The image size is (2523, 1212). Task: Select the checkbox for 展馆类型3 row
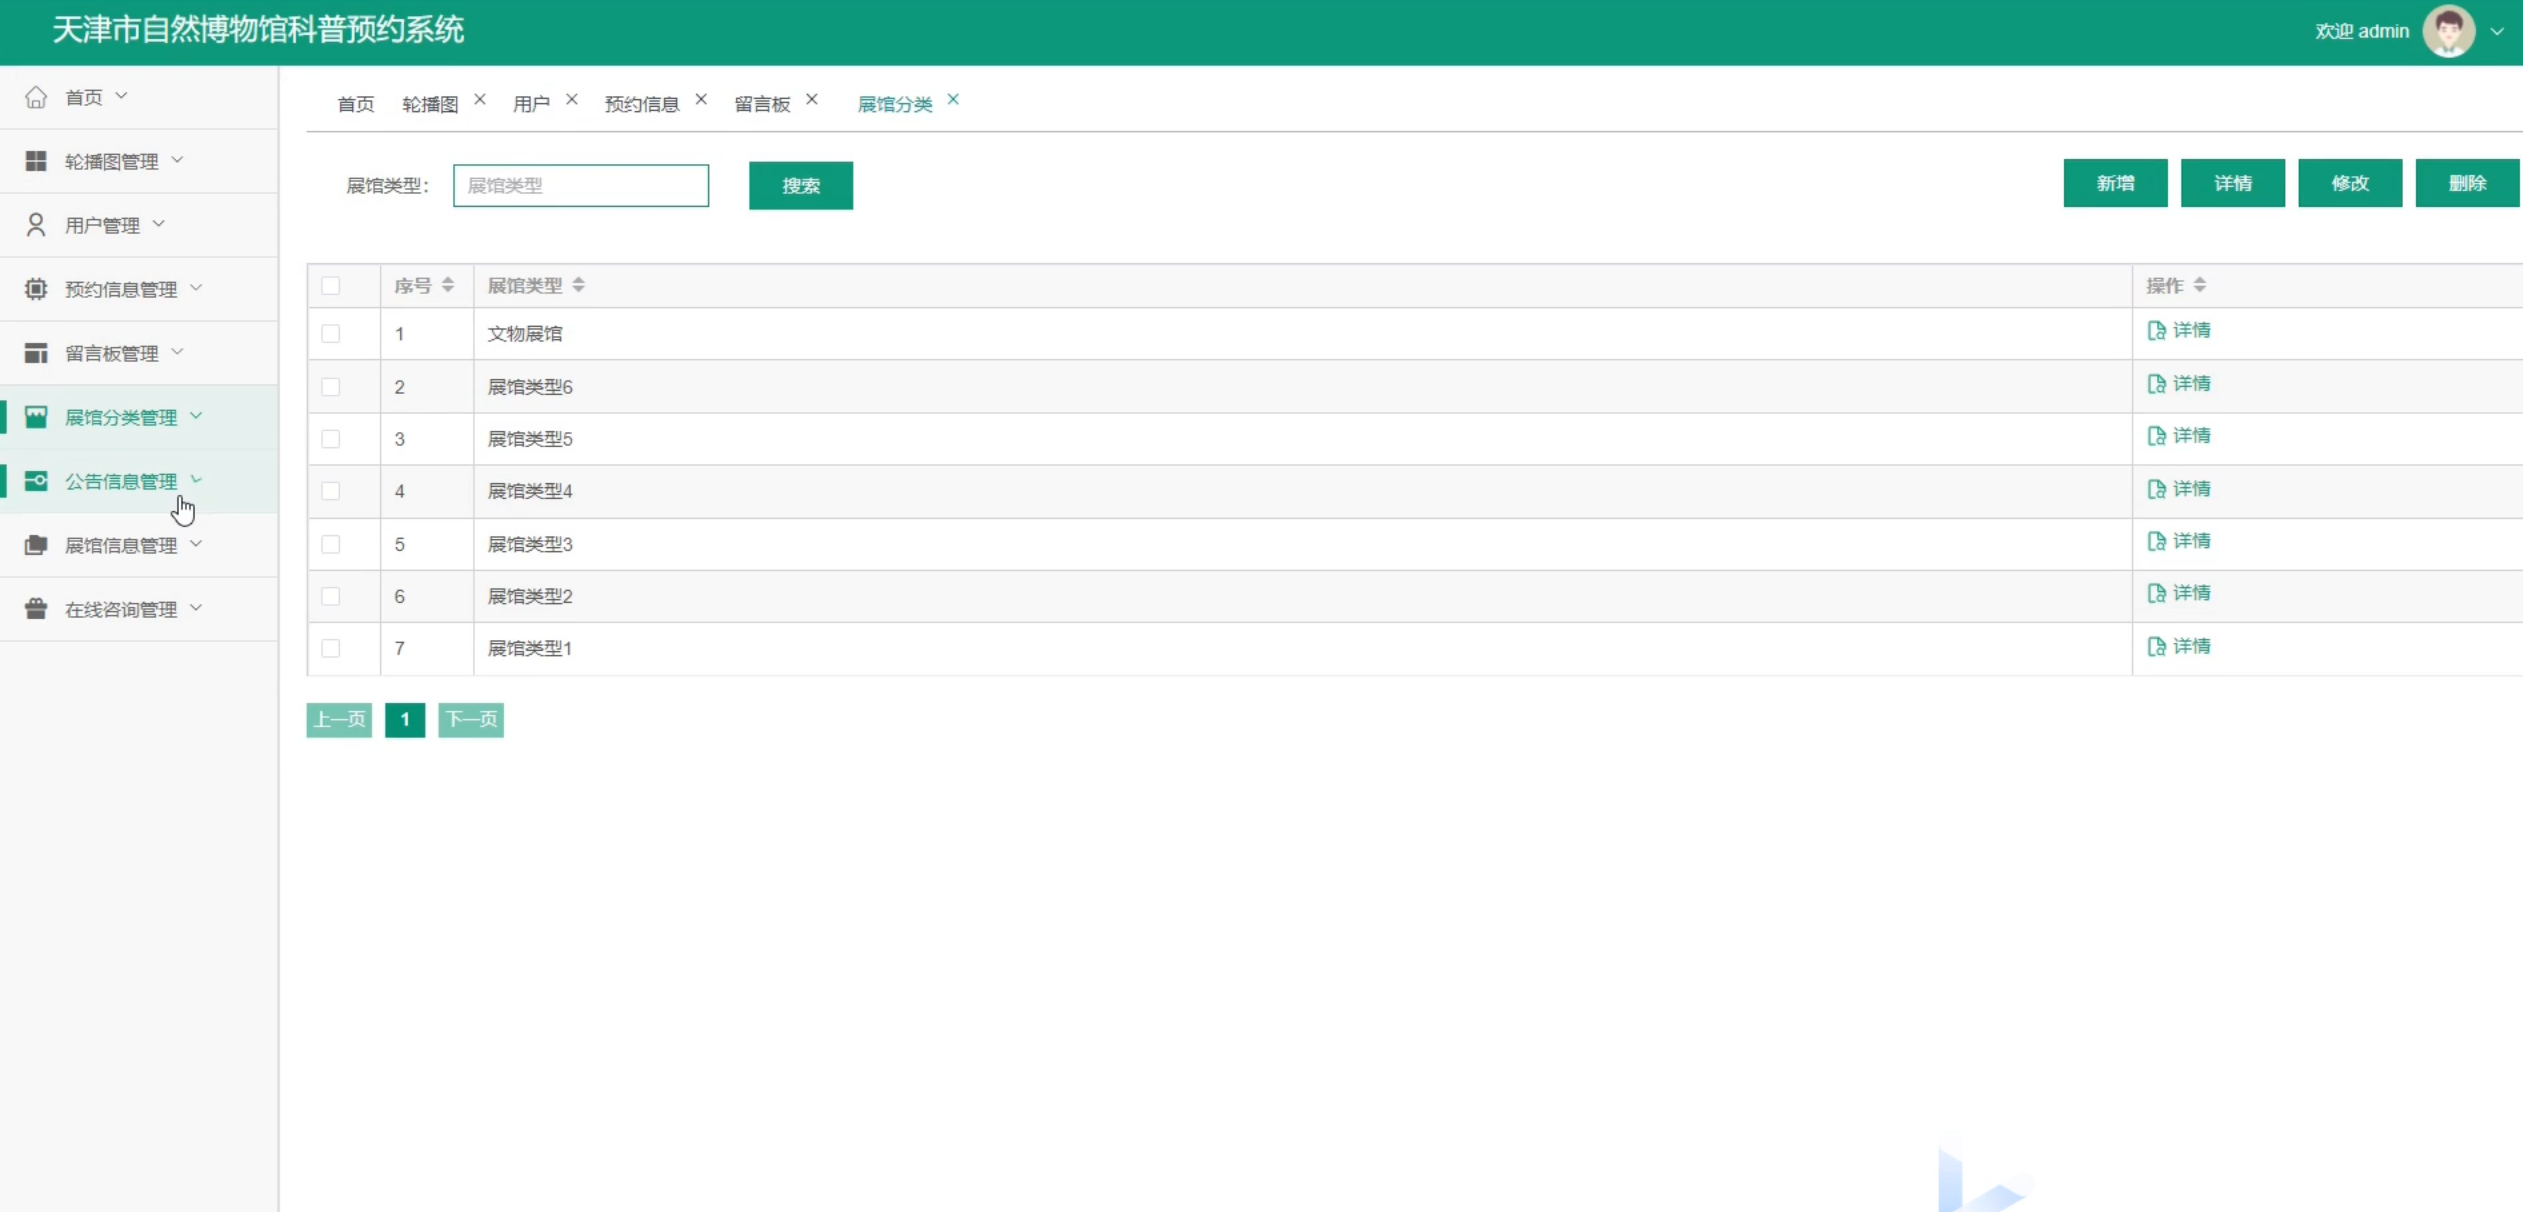pyautogui.click(x=331, y=544)
